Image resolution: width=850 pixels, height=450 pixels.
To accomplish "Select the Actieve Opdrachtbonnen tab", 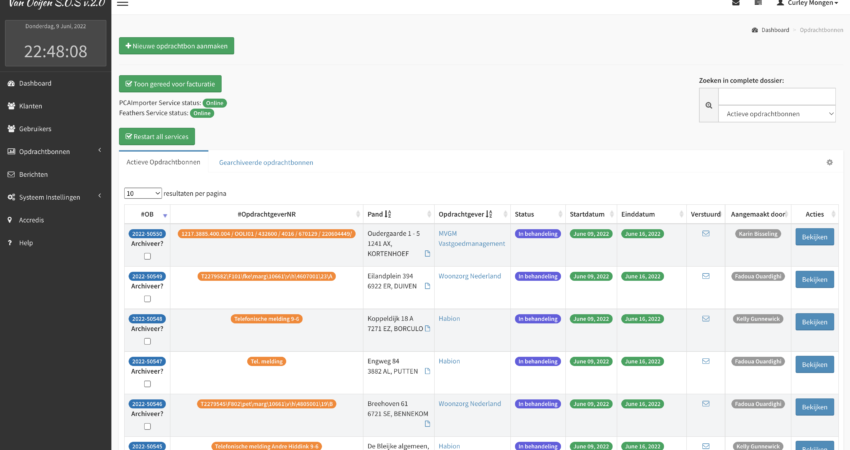I will coord(163,162).
